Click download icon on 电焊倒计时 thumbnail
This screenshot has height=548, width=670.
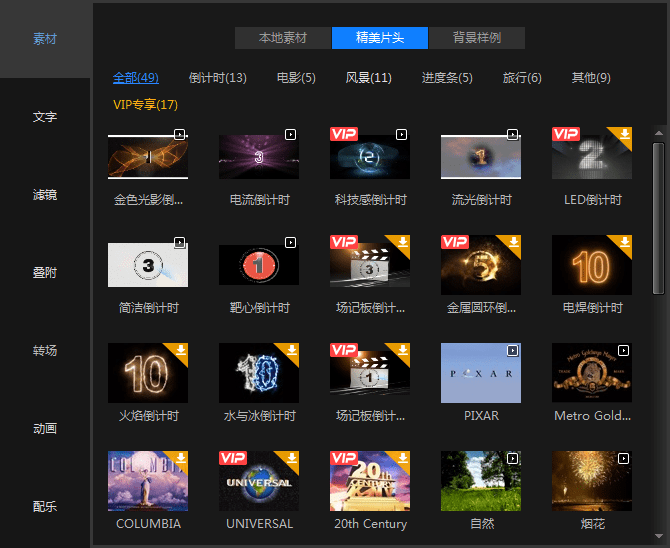(x=624, y=241)
